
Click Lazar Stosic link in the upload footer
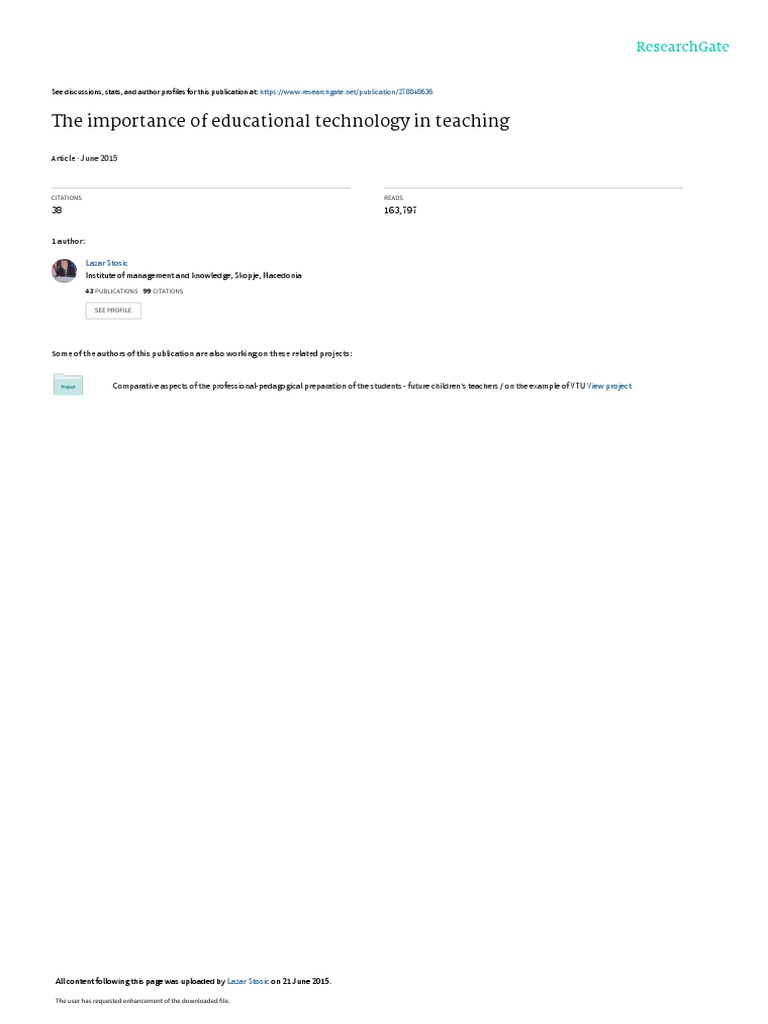click(x=248, y=981)
